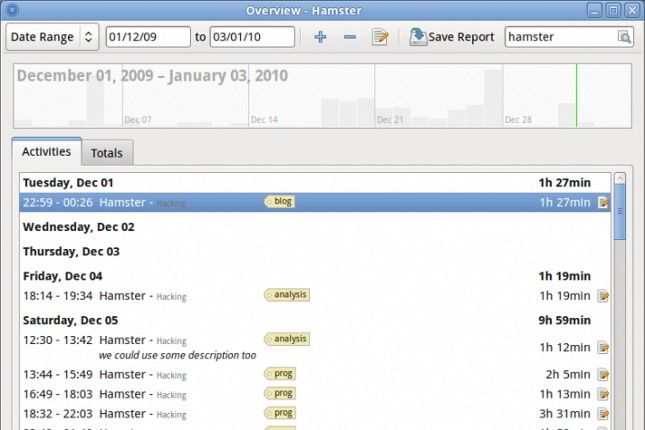
Task: Click the edit activity toolbar icon
Action: pos(380,37)
